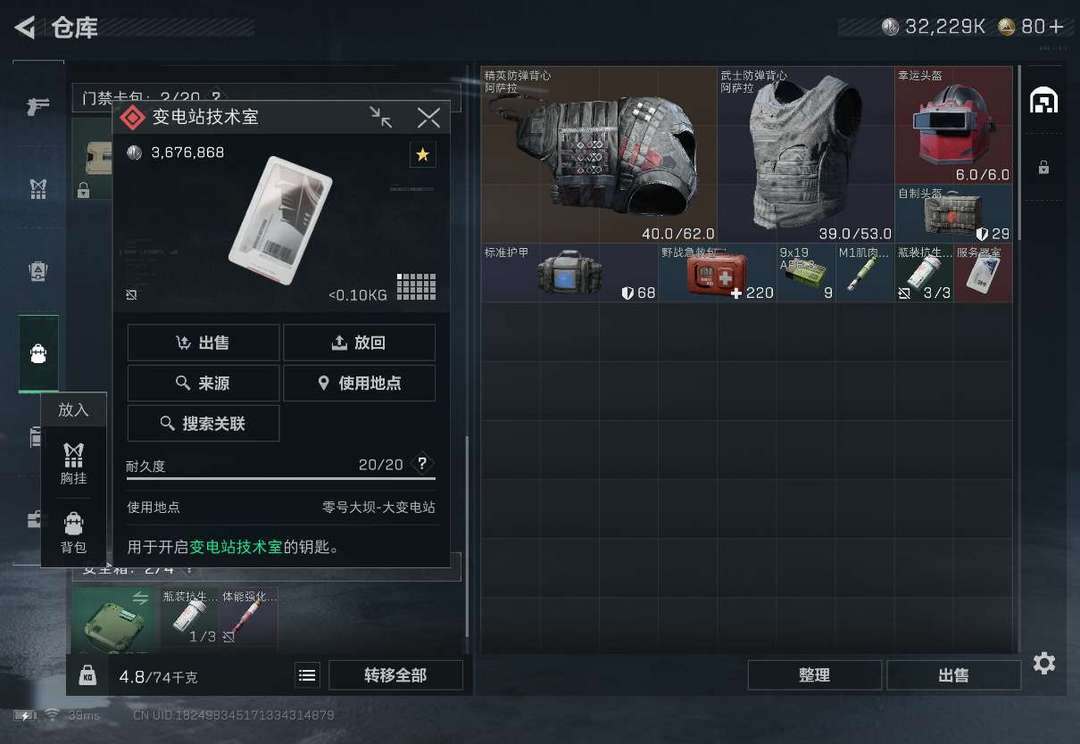Toggle the favorite star on the key card
1080x744 pixels.
[x=422, y=154]
